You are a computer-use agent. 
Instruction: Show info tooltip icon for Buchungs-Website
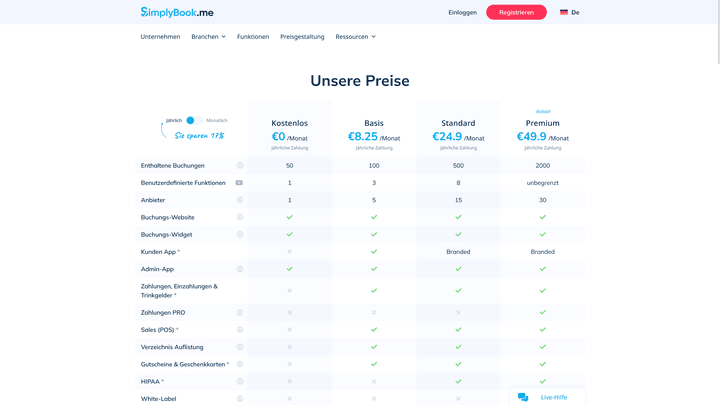tap(239, 217)
